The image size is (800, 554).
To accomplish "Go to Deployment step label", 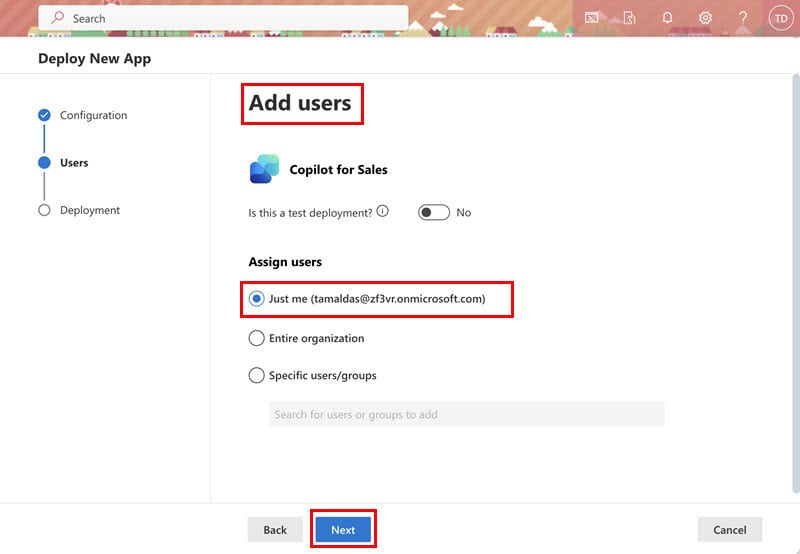I will point(90,210).
